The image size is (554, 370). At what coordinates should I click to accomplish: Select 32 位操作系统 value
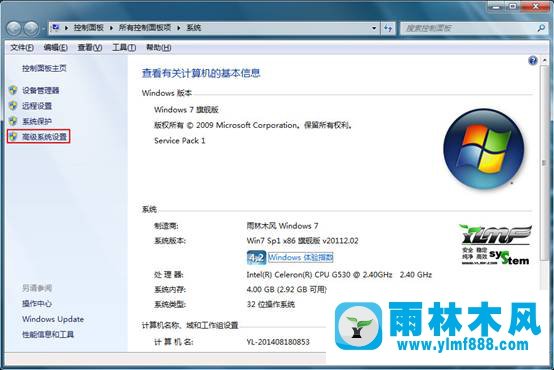point(271,304)
